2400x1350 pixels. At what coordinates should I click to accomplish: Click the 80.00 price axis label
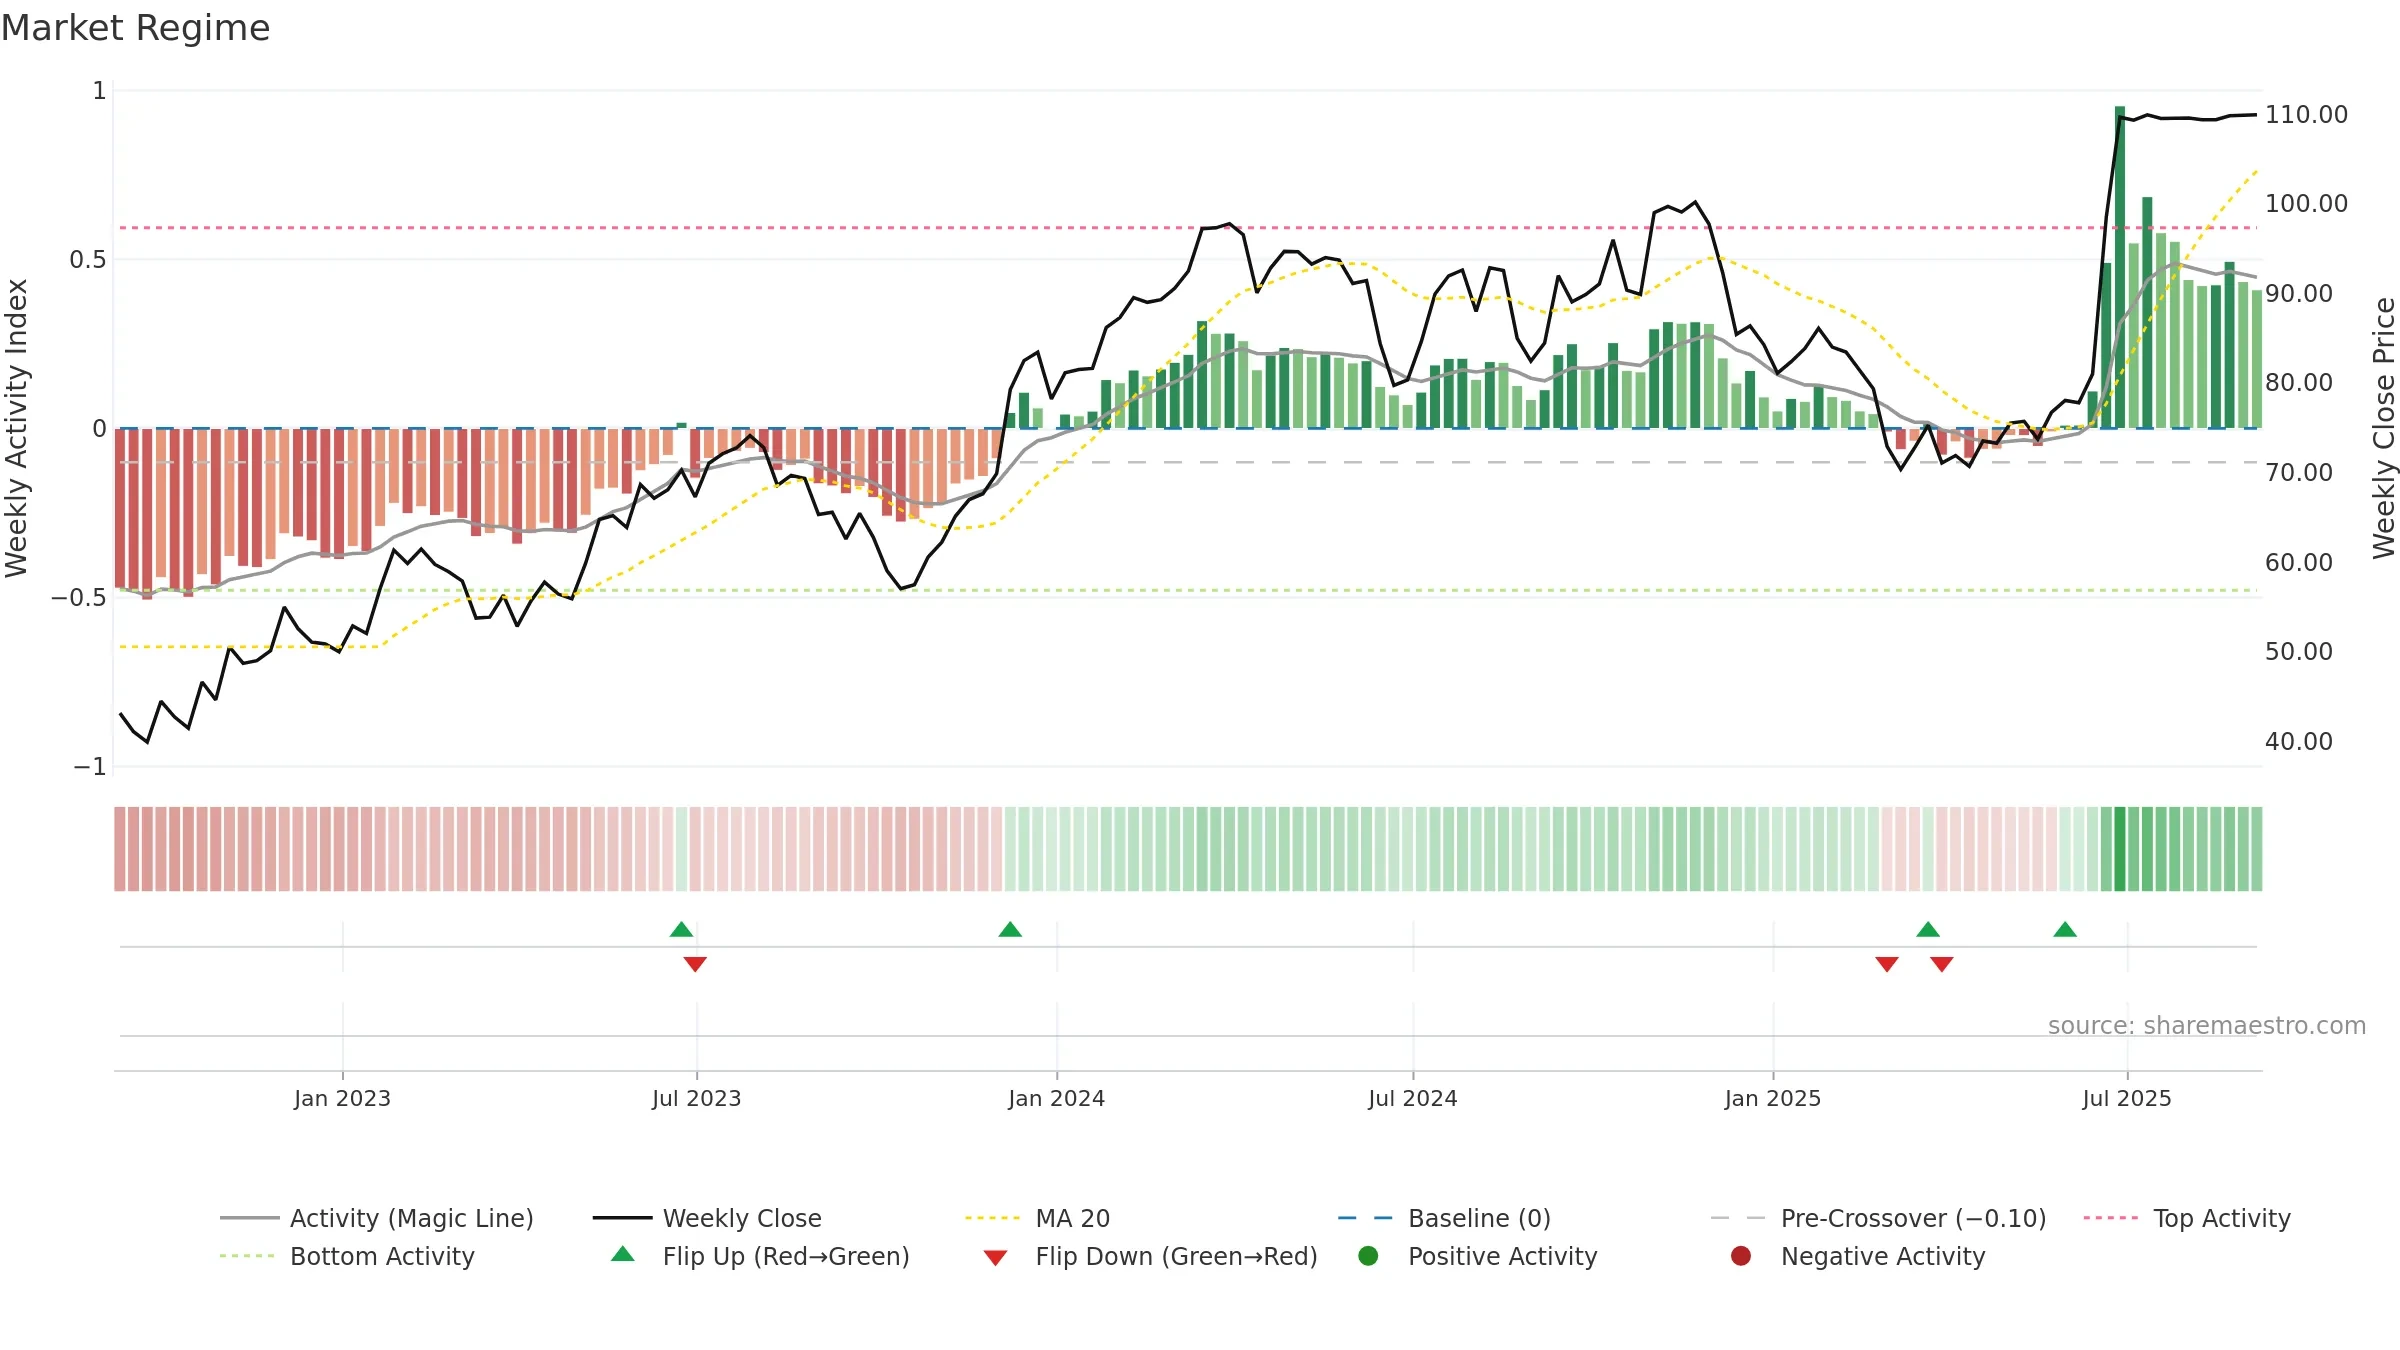[2299, 382]
